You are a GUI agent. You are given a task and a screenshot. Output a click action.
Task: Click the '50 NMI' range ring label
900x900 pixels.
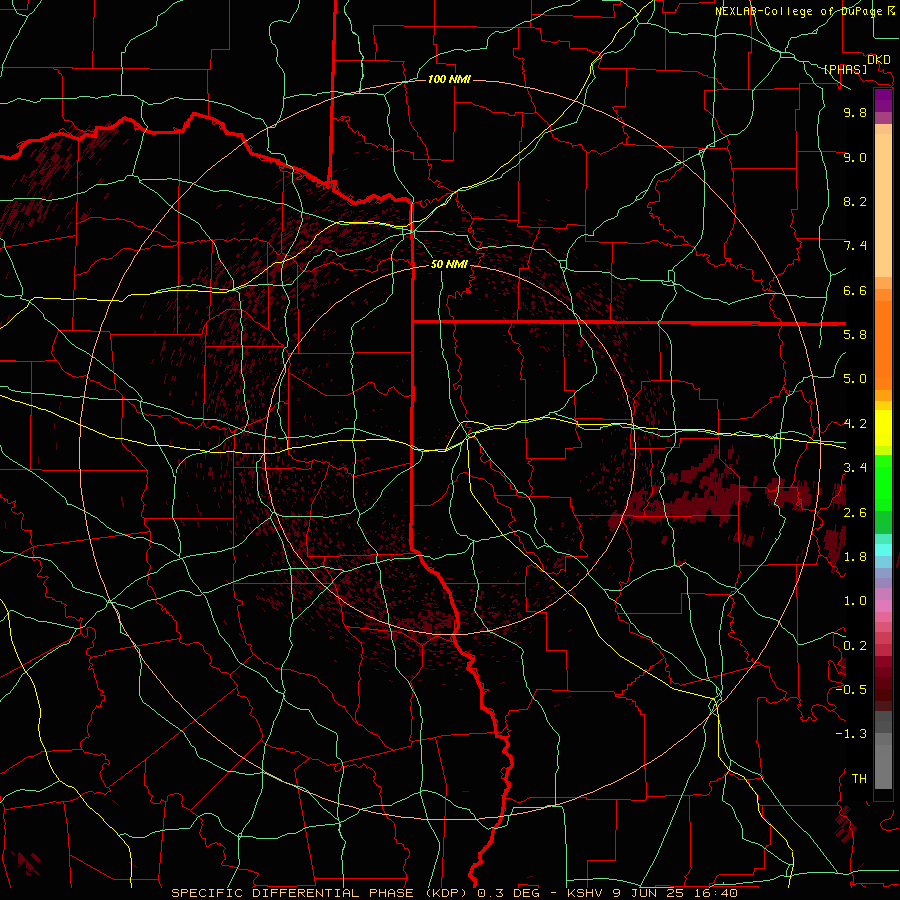pyautogui.click(x=449, y=264)
